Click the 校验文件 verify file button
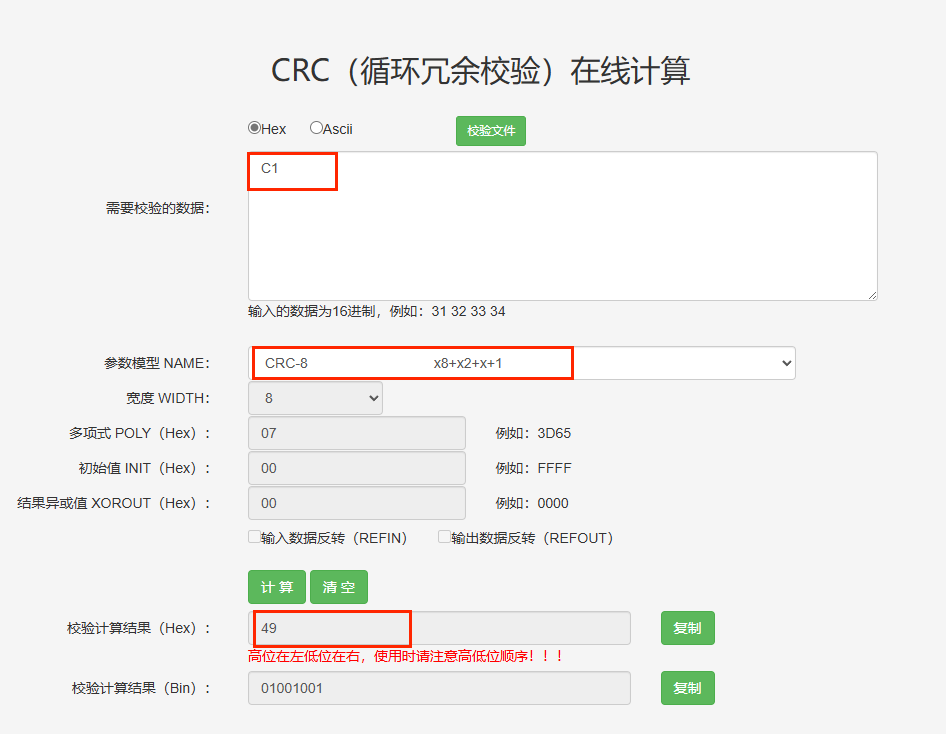The width and height of the screenshot is (946, 734). click(490, 131)
